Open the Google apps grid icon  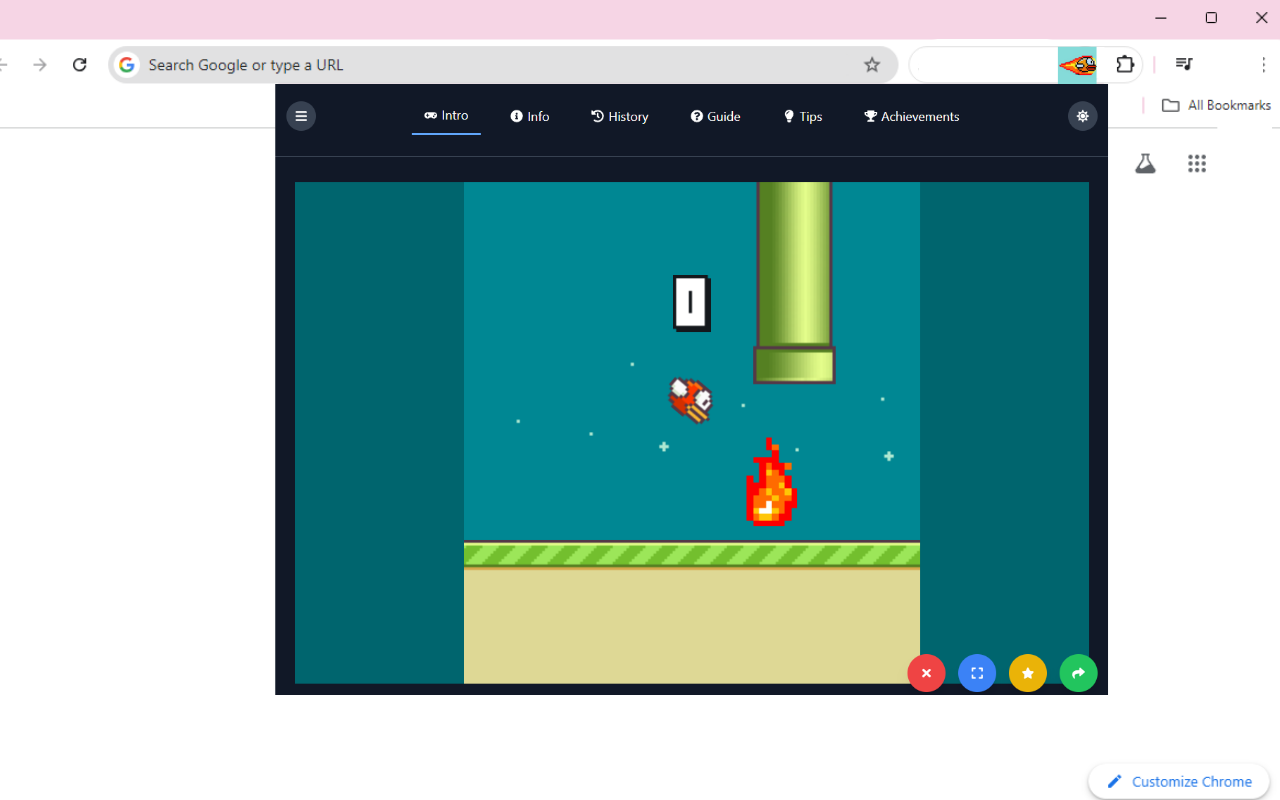tap(1197, 163)
